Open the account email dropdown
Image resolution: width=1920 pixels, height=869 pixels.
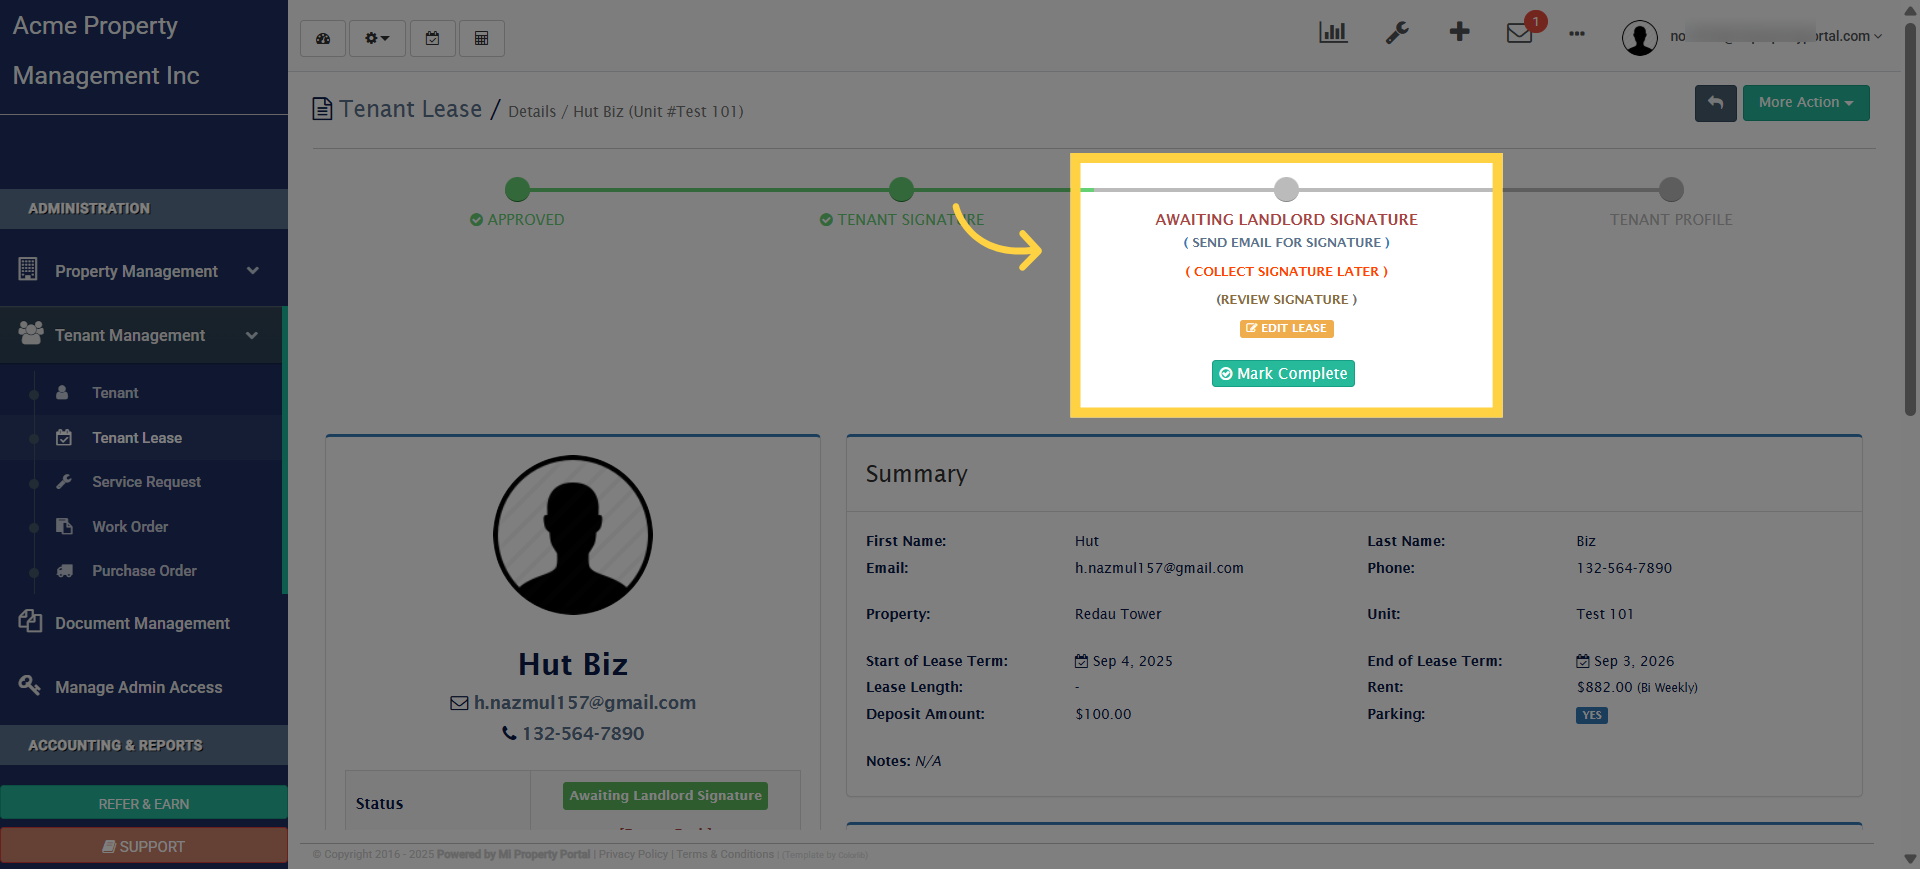(1776, 36)
